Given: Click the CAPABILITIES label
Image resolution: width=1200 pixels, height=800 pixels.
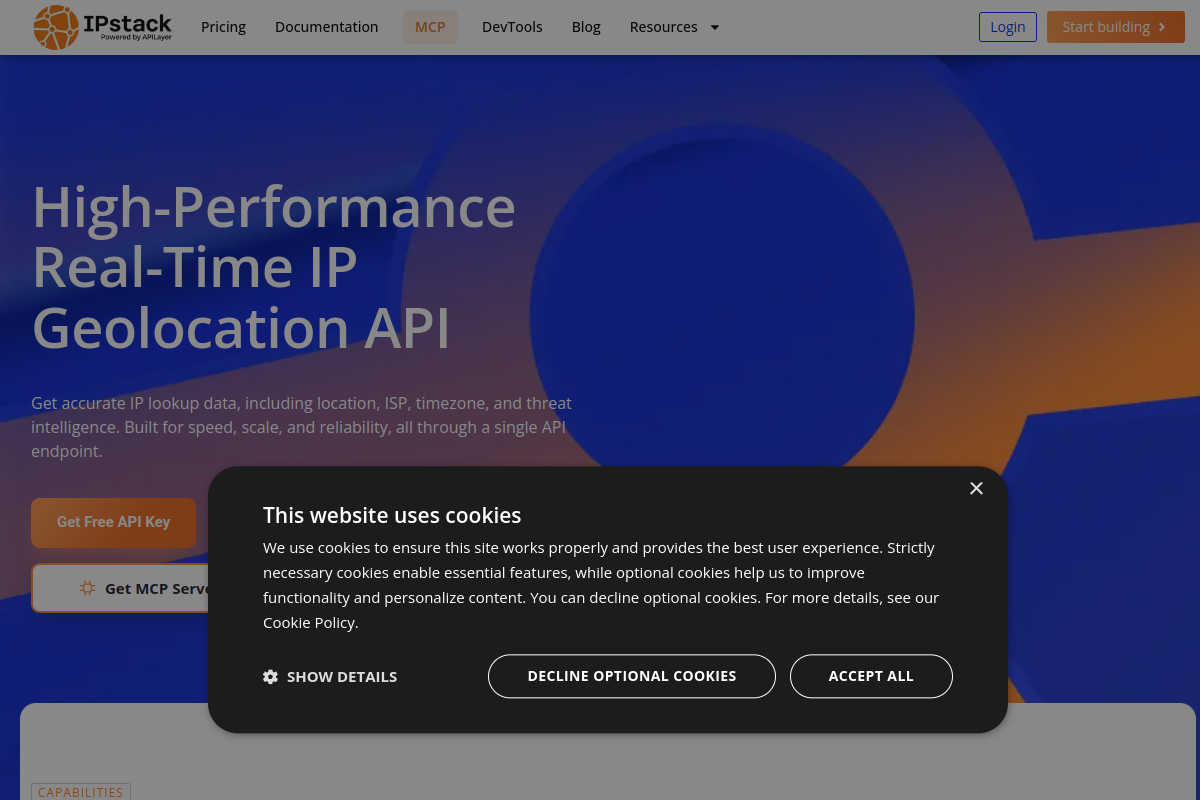Looking at the screenshot, I should tap(81, 792).
